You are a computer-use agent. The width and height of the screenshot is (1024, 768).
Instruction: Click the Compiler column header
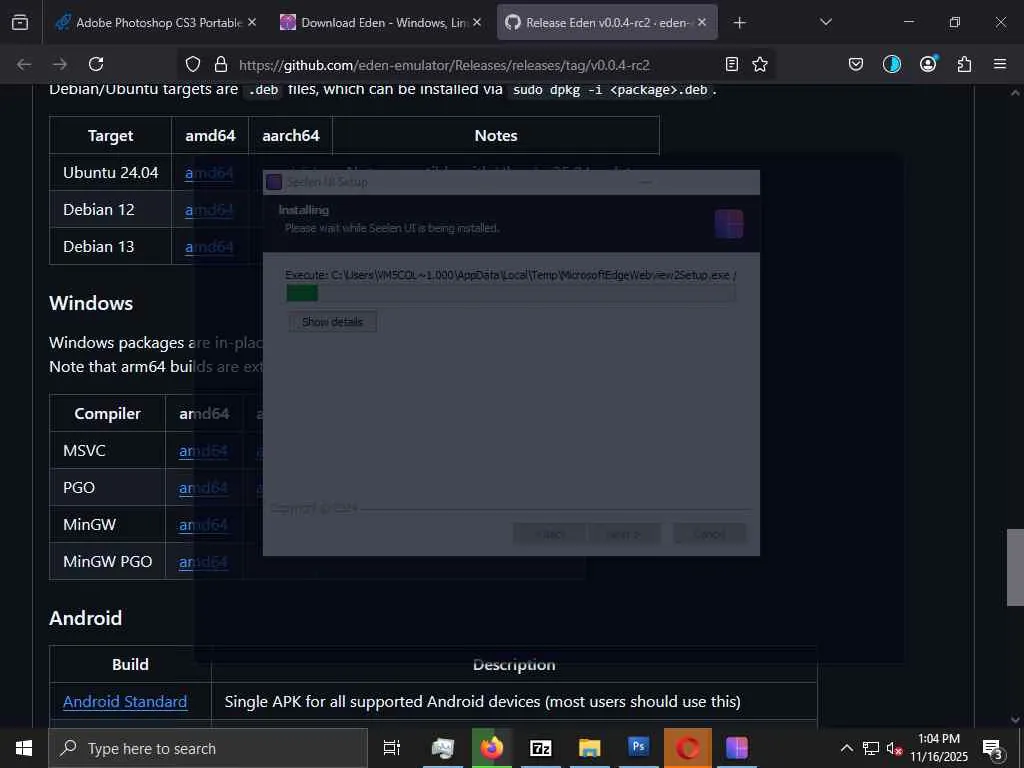coord(107,413)
